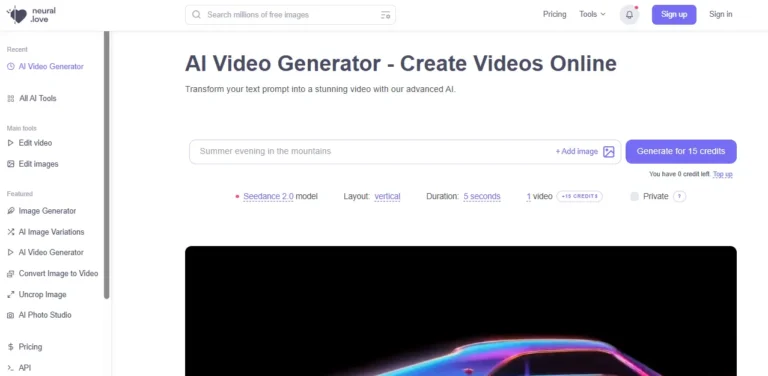The width and height of the screenshot is (768, 376).
Task: Click the sidebar vertical scrollbar
Action: point(106,164)
